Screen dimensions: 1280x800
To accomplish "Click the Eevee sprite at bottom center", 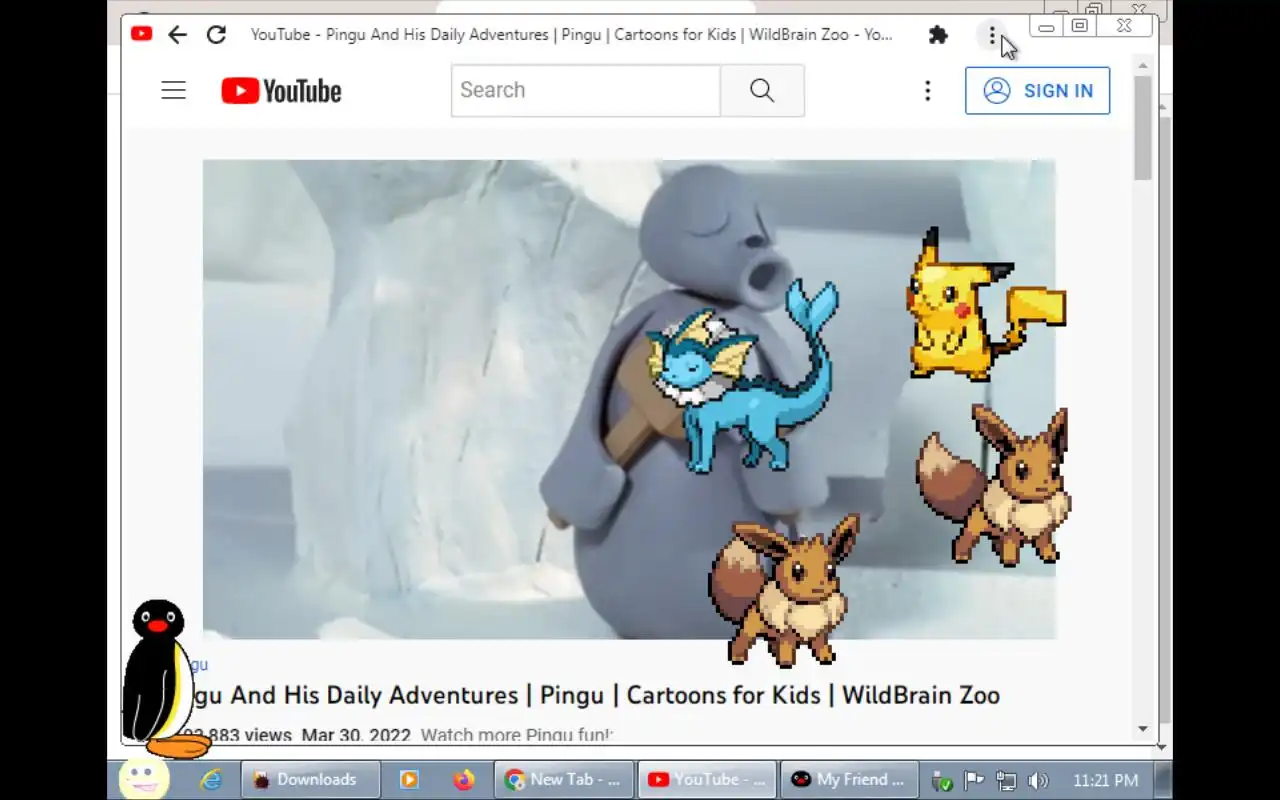I will click(784, 590).
